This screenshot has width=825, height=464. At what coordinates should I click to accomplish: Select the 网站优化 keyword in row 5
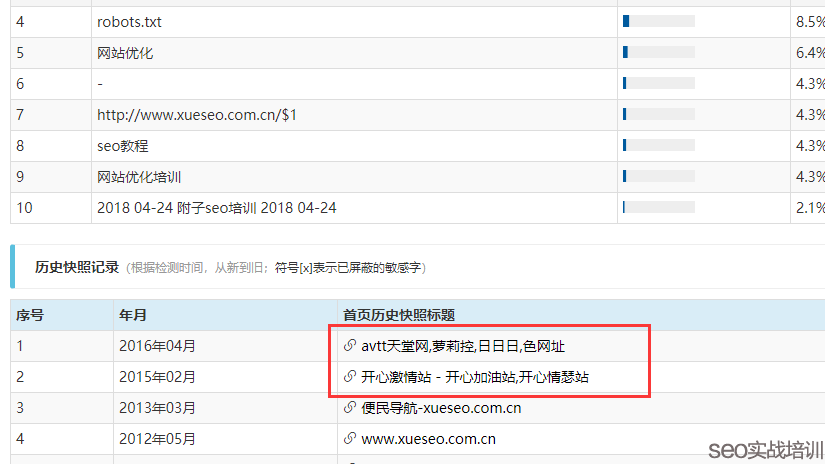(x=125, y=52)
